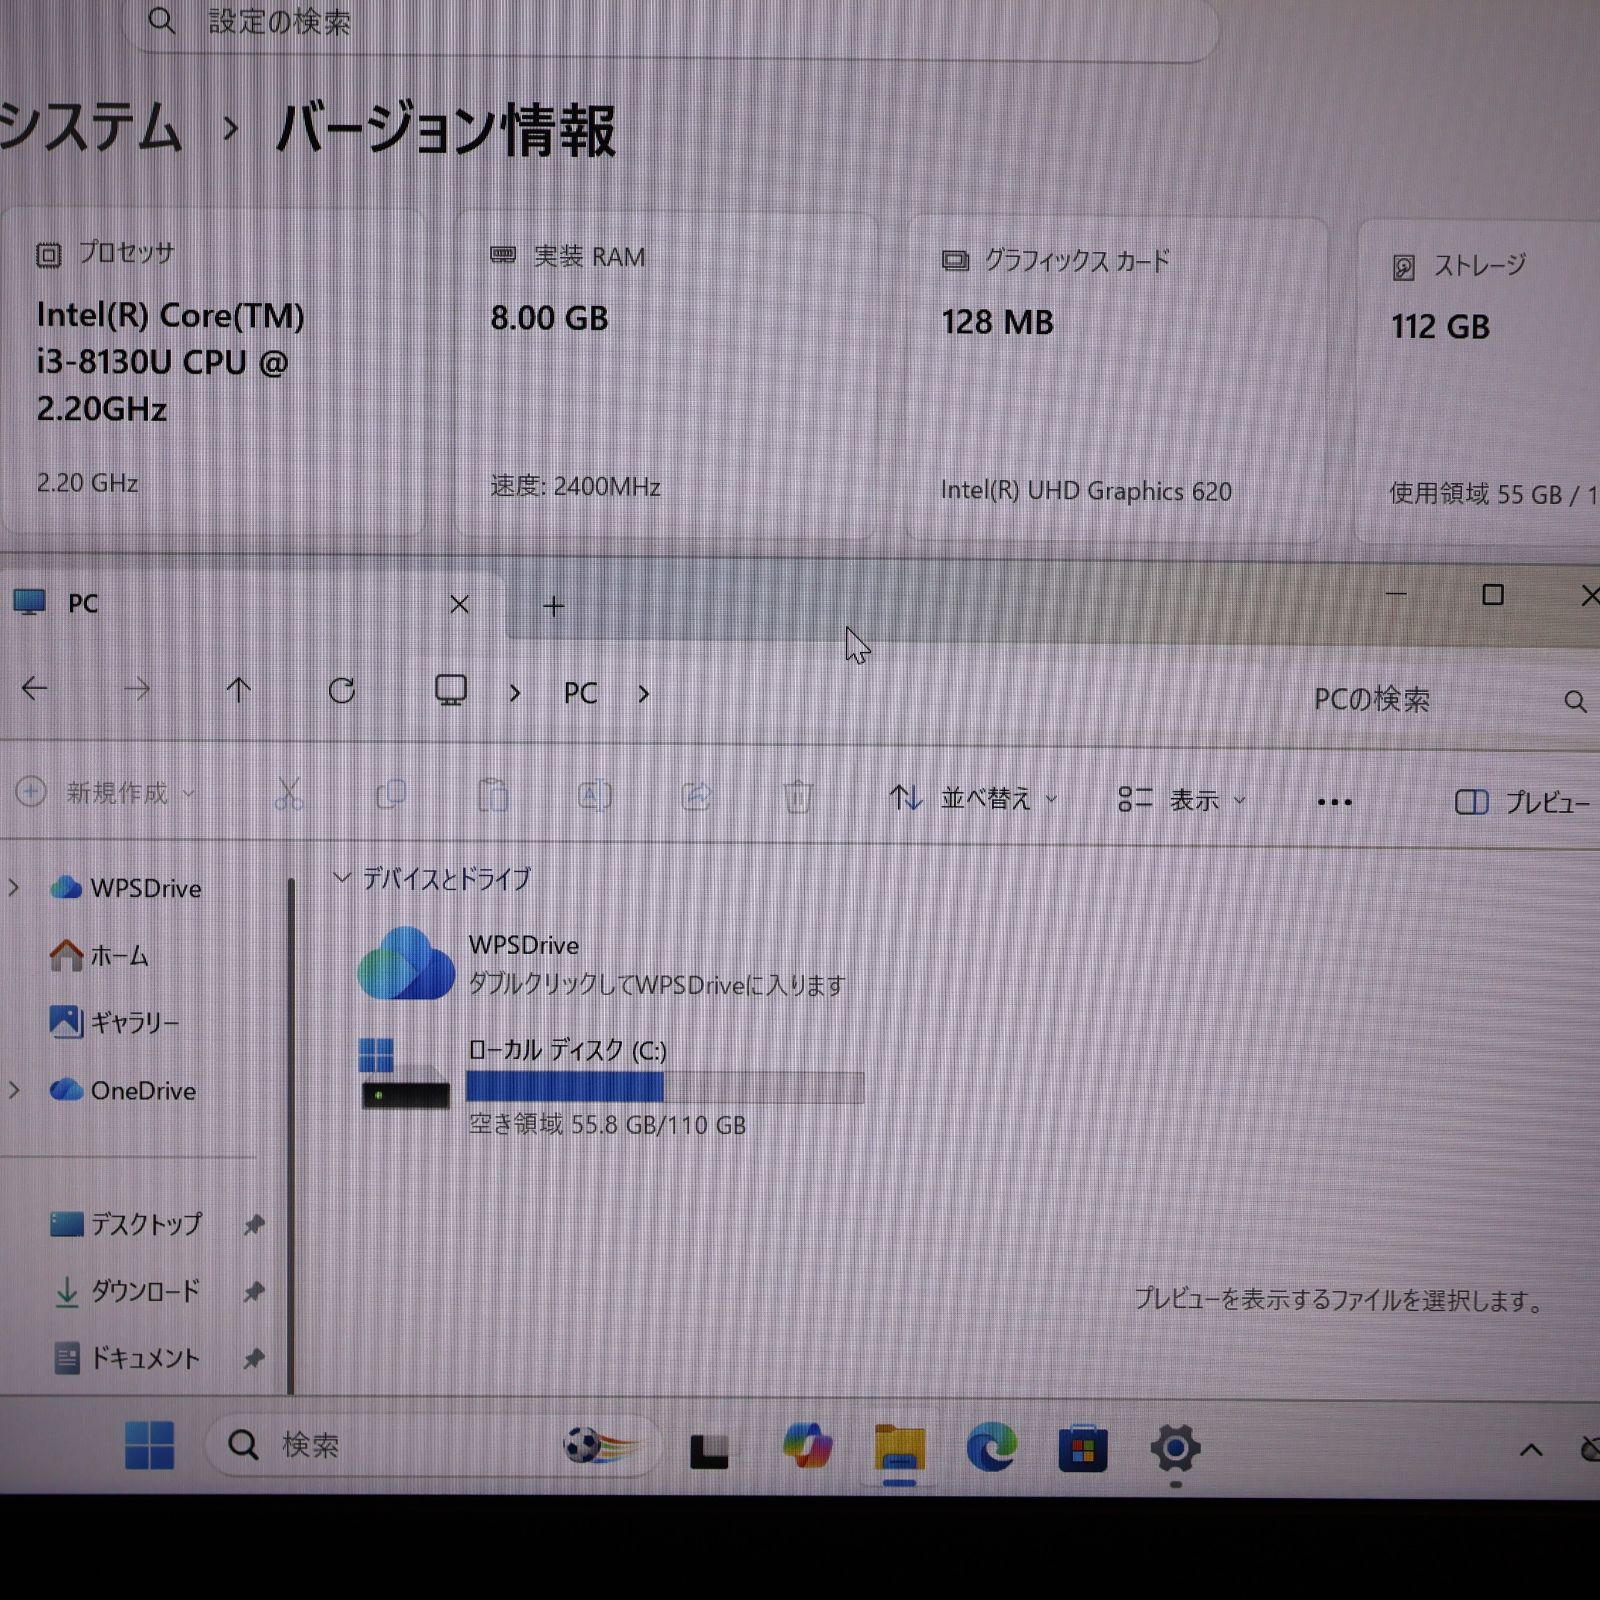Open デスクトップ quick access folder
The width and height of the screenshot is (1600, 1600).
[126, 1224]
